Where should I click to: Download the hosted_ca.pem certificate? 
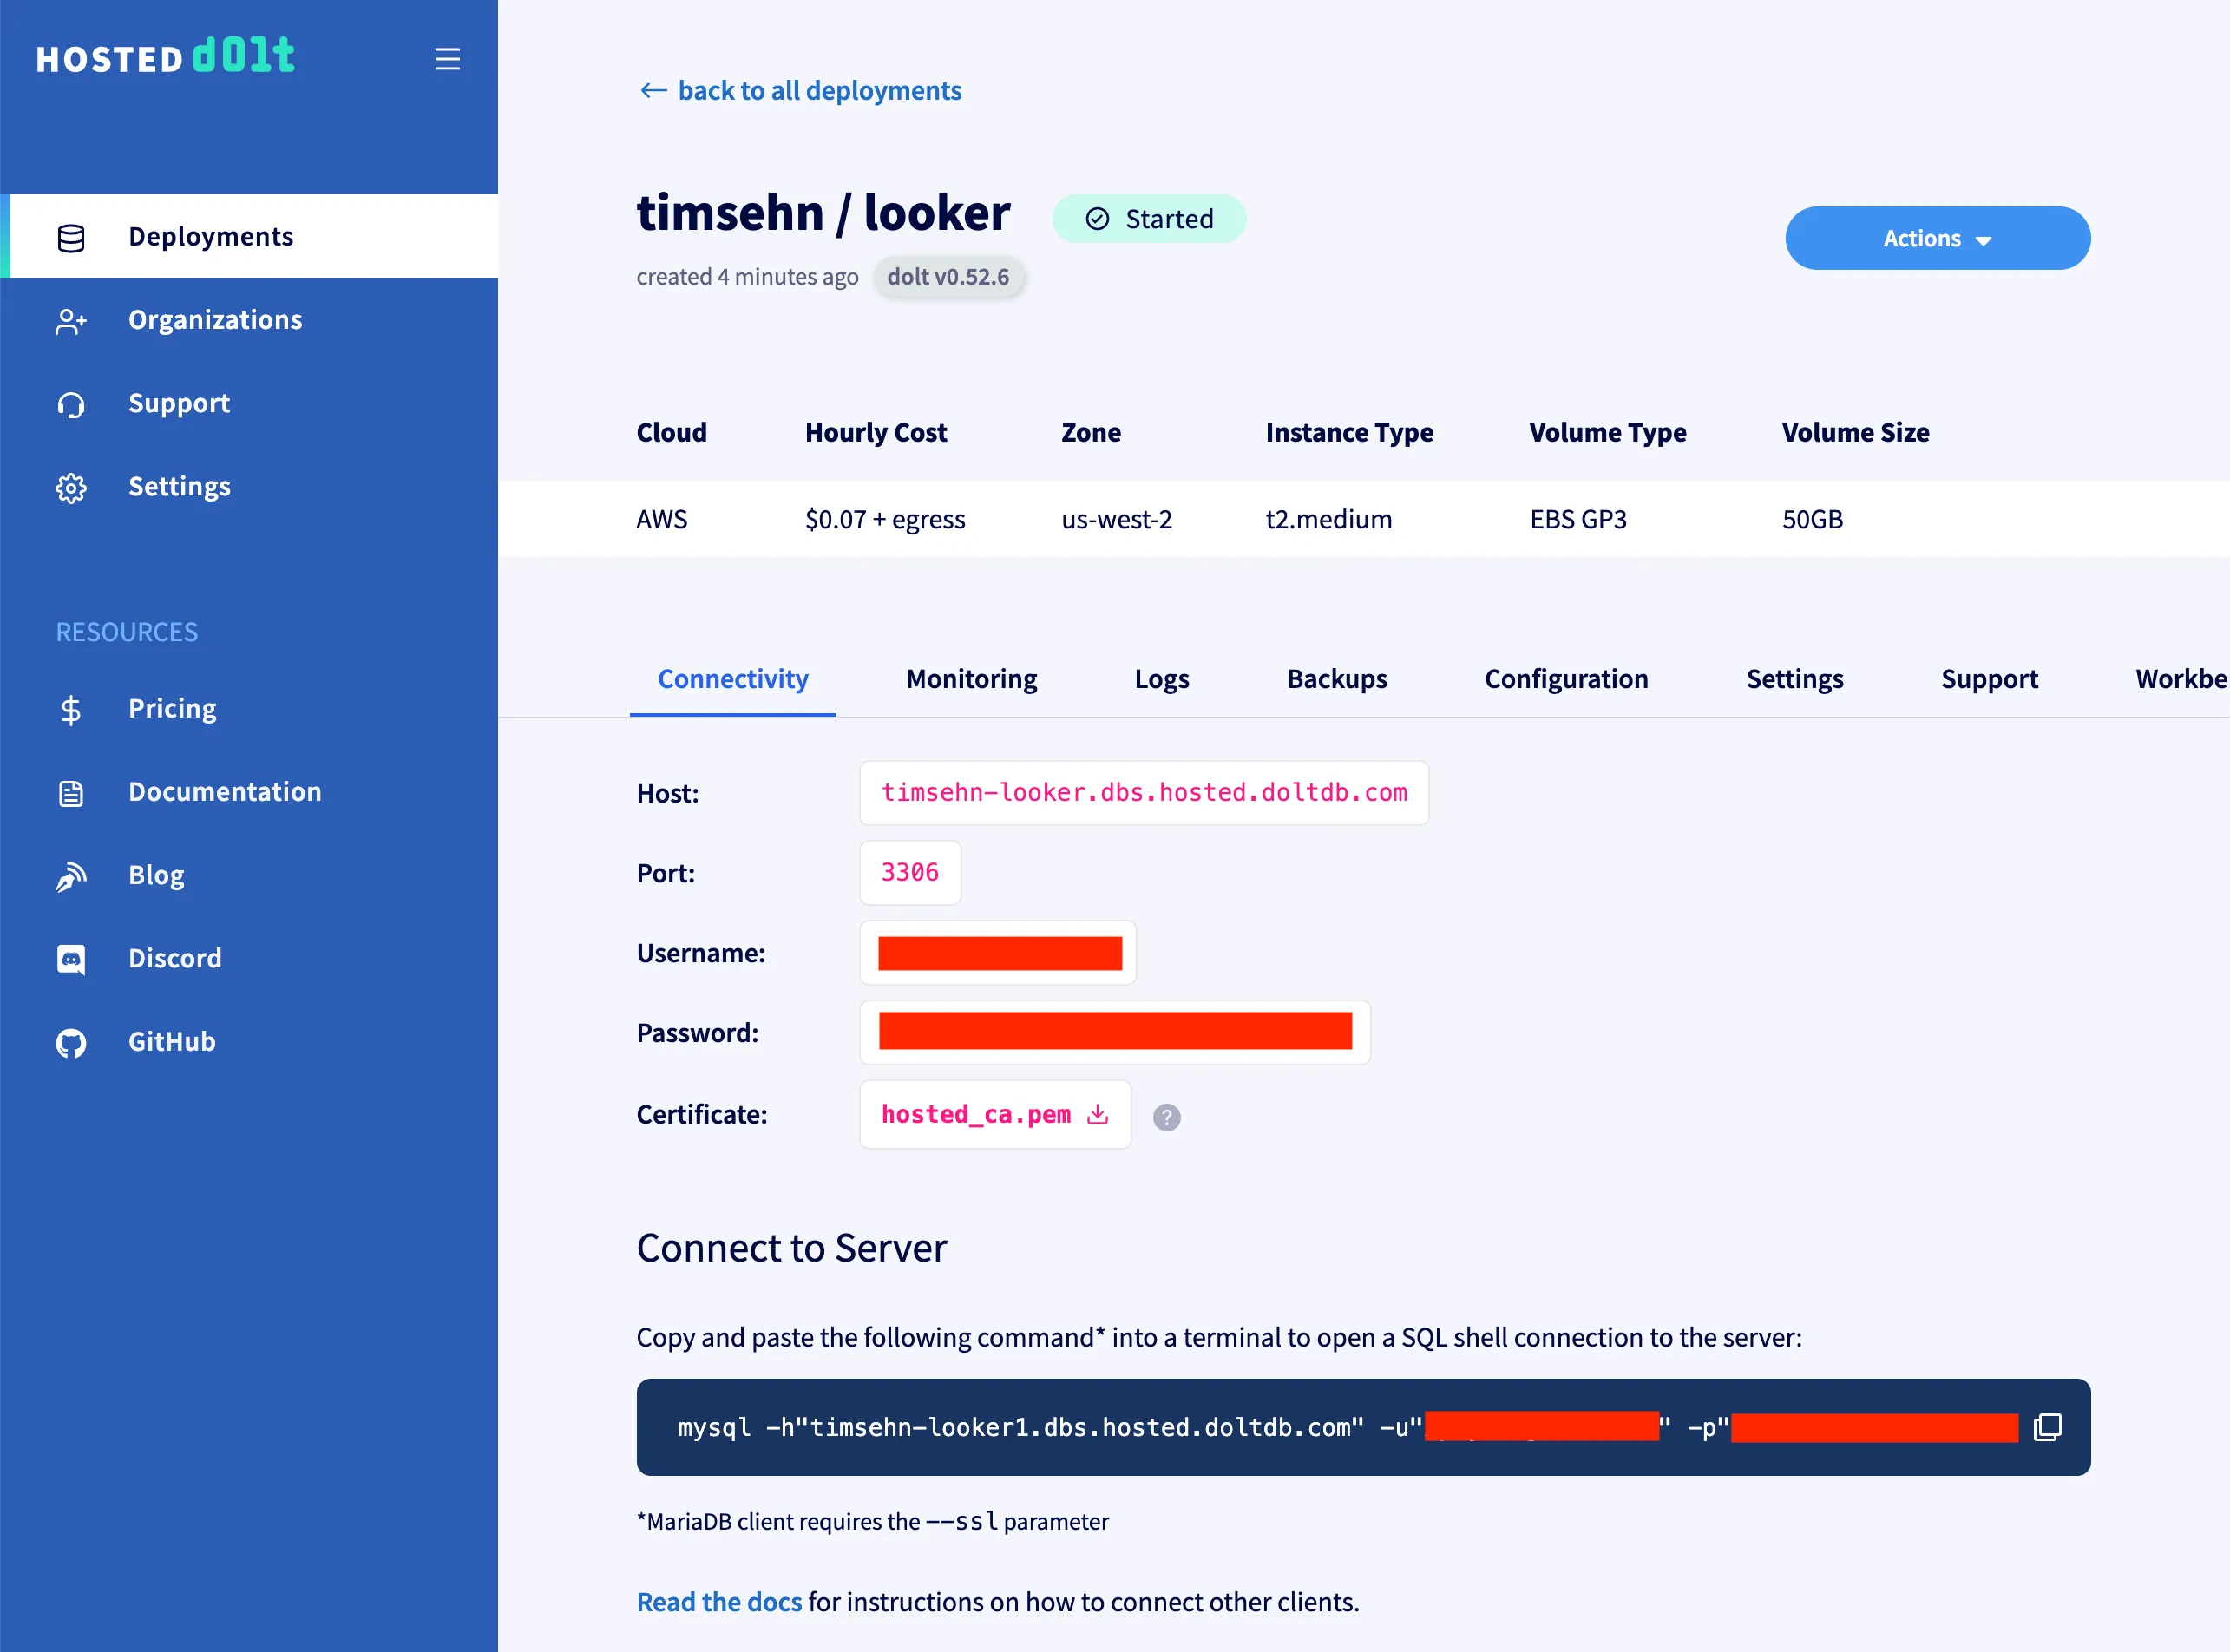tap(1096, 1114)
